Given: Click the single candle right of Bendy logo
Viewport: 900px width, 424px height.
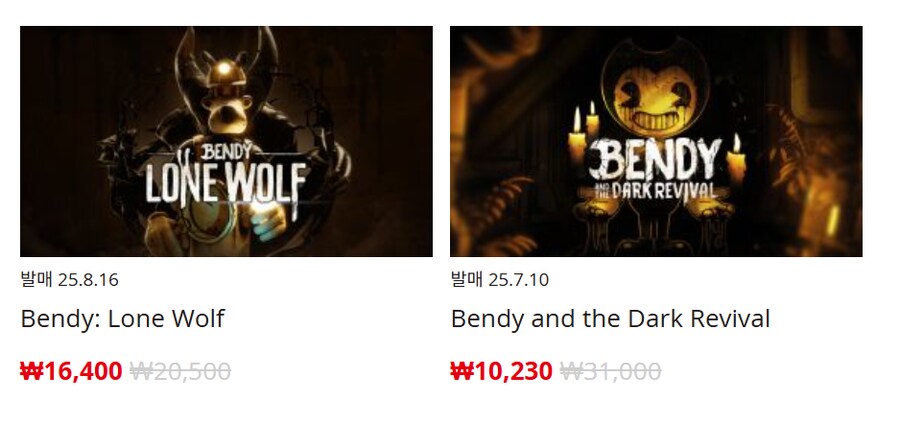Looking at the screenshot, I should [736, 159].
